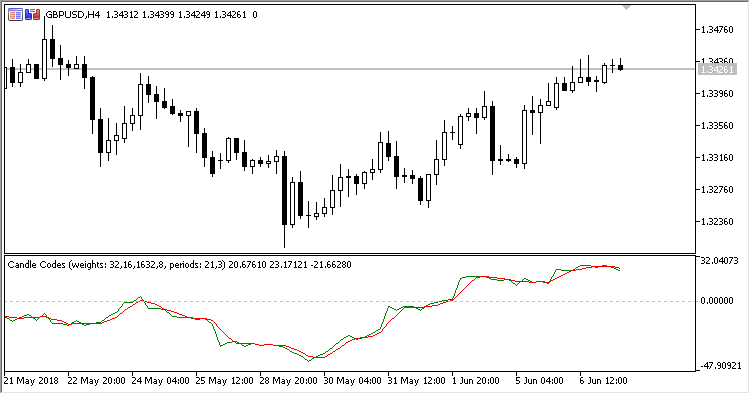Click the 1.33560 price scale level

pyautogui.click(x=717, y=126)
